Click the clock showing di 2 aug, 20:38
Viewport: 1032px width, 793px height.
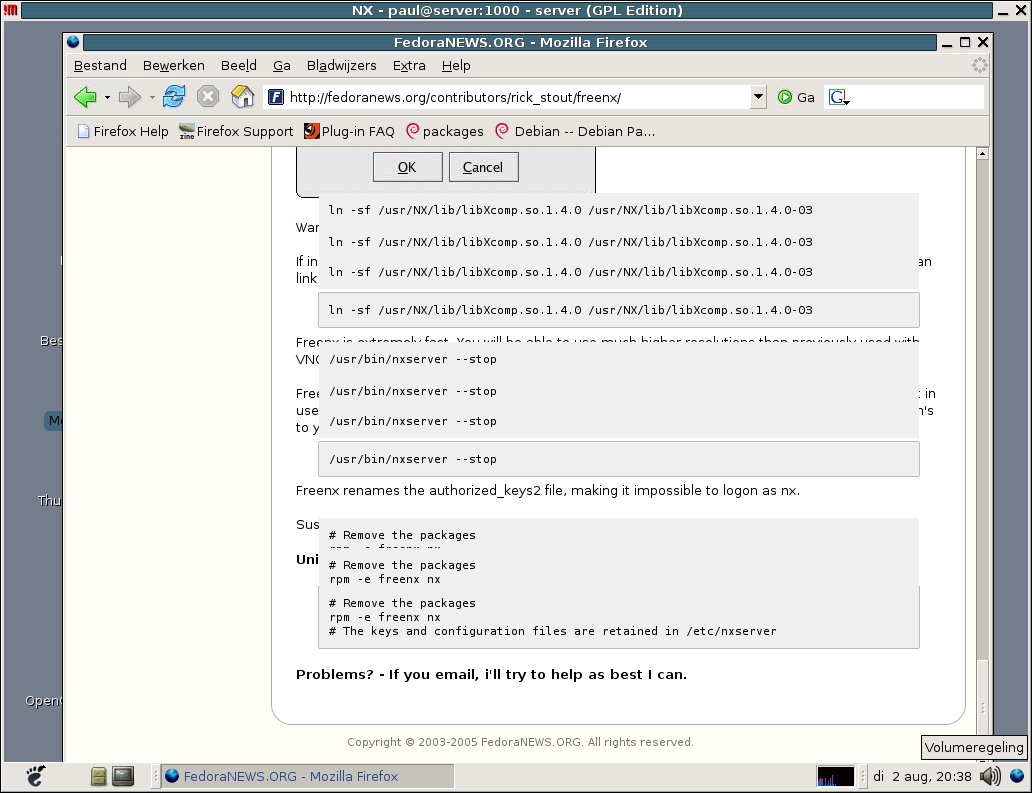pos(921,777)
